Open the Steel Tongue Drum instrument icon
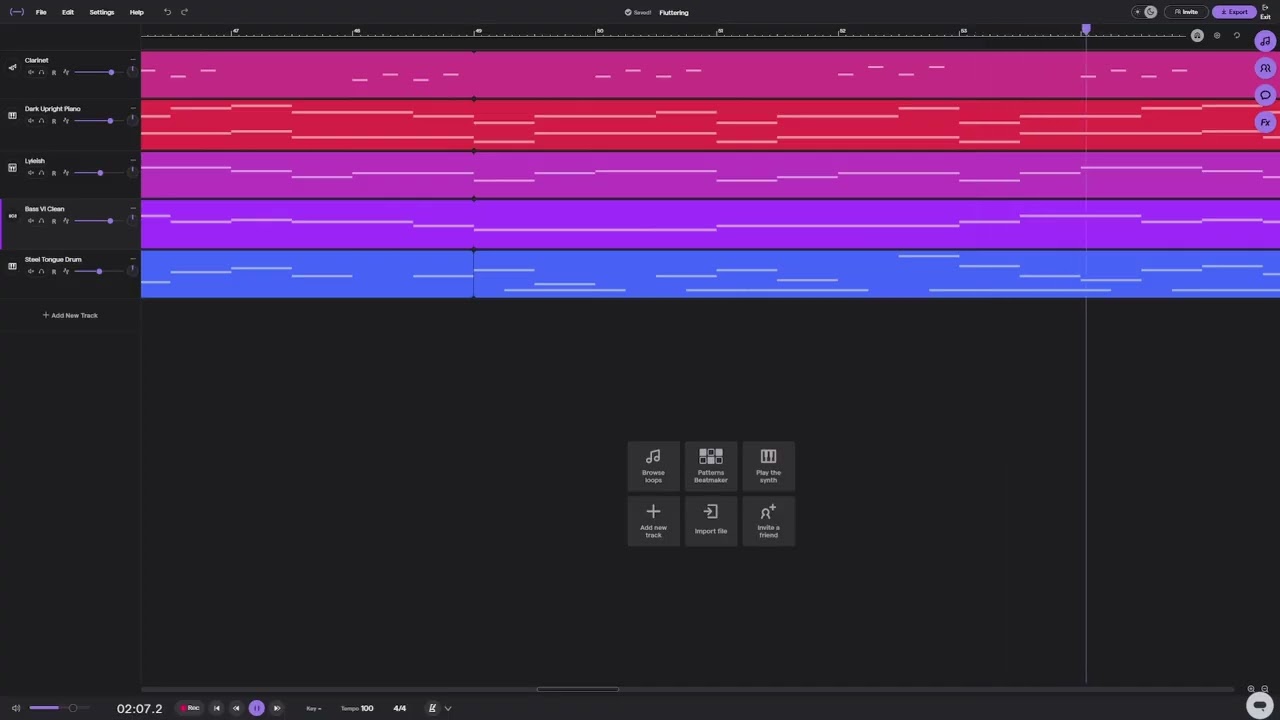The height and width of the screenshot is (720, 1280). pyautogui.click(x=12, y=266)
